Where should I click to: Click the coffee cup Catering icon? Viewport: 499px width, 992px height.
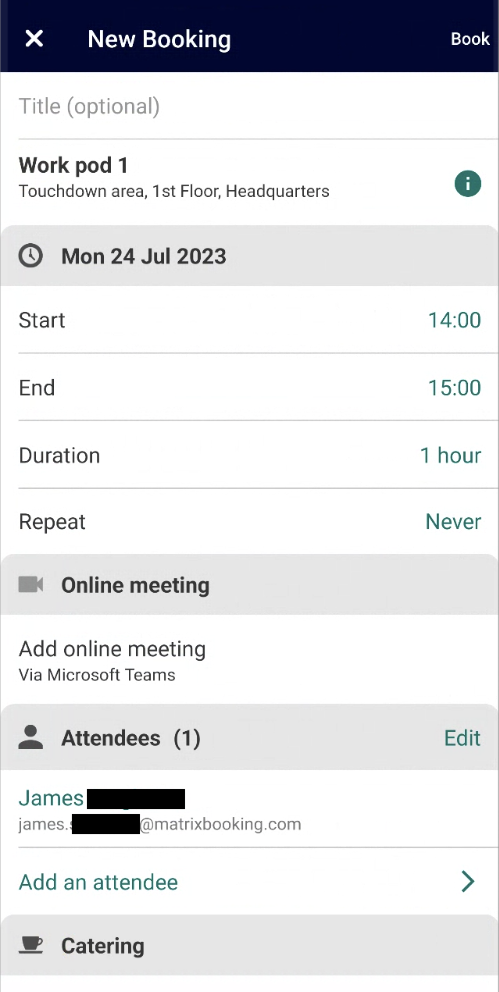pyautogui.click(x=30, y=945)
